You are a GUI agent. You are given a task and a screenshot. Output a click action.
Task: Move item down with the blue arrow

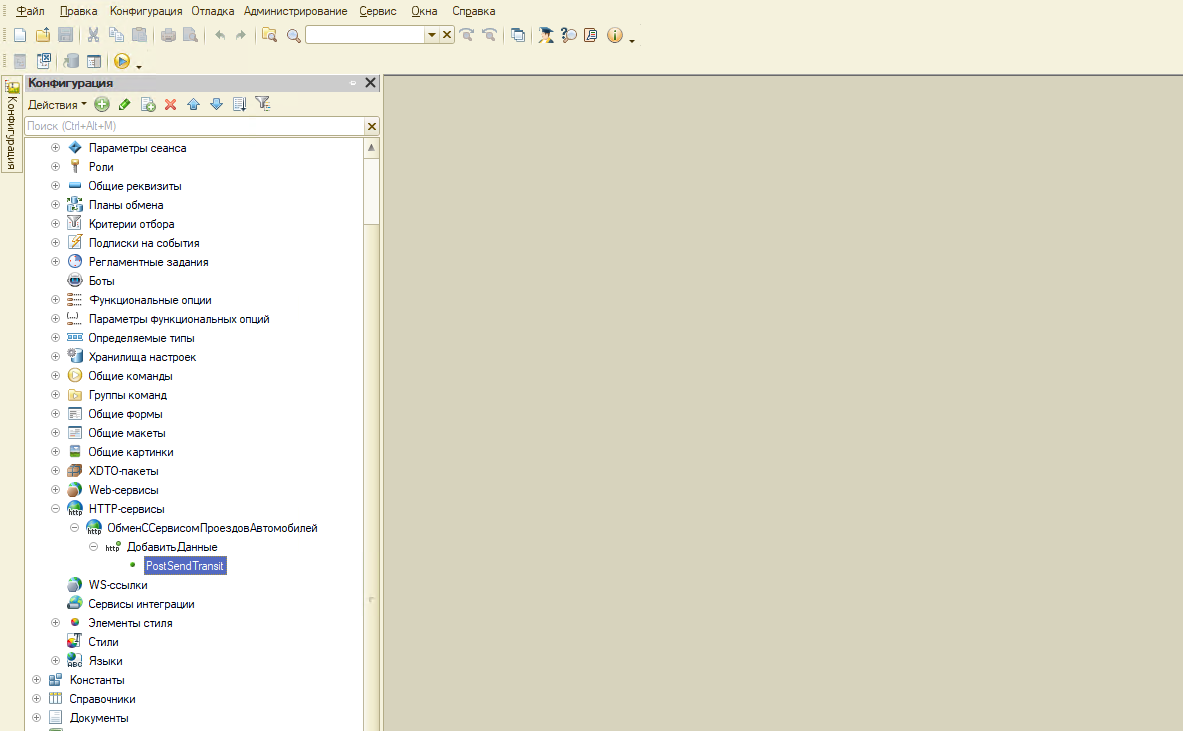pos(217,104)
